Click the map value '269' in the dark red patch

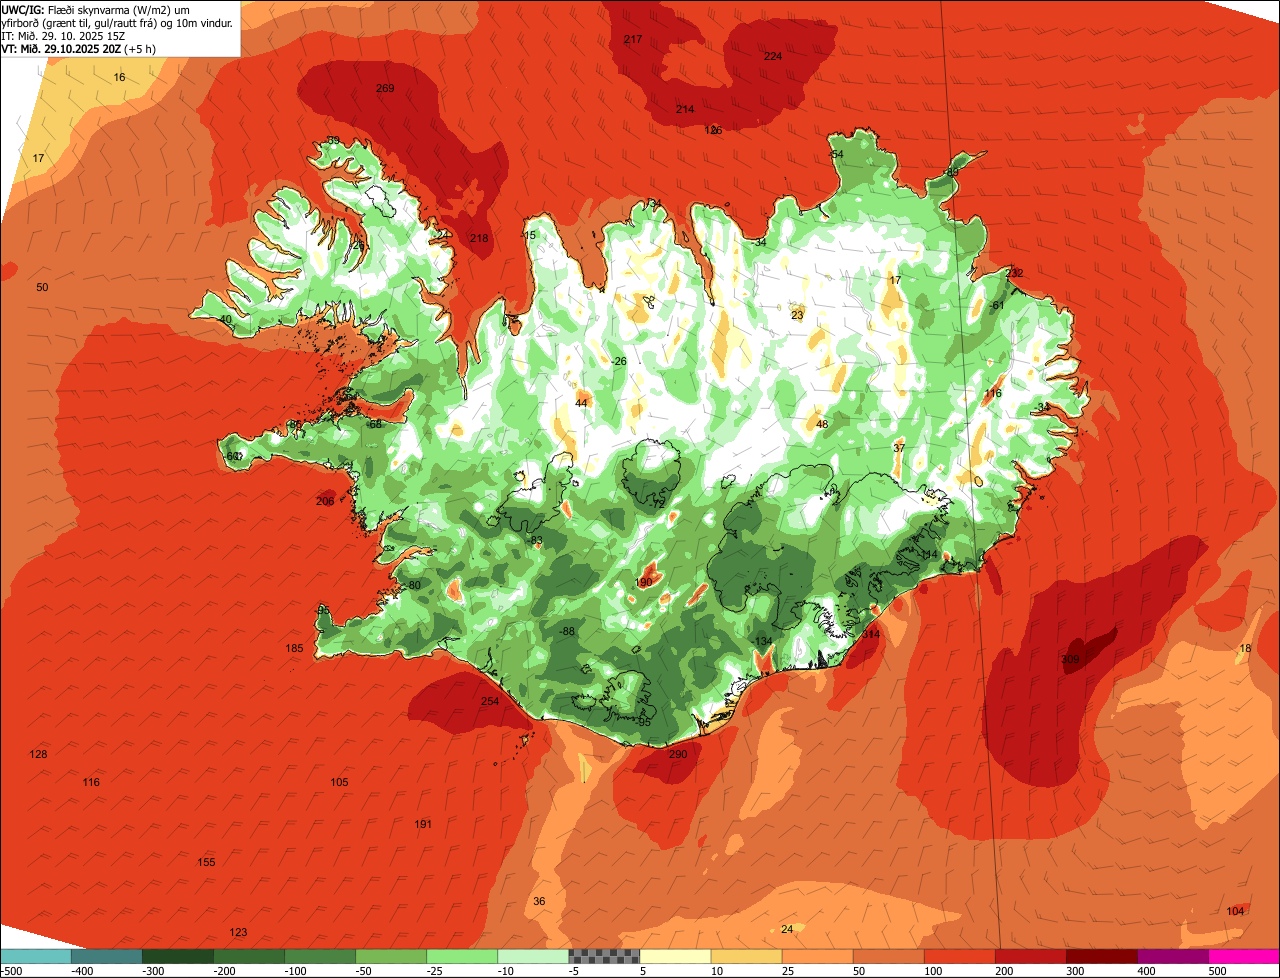(x=385, y=88)
